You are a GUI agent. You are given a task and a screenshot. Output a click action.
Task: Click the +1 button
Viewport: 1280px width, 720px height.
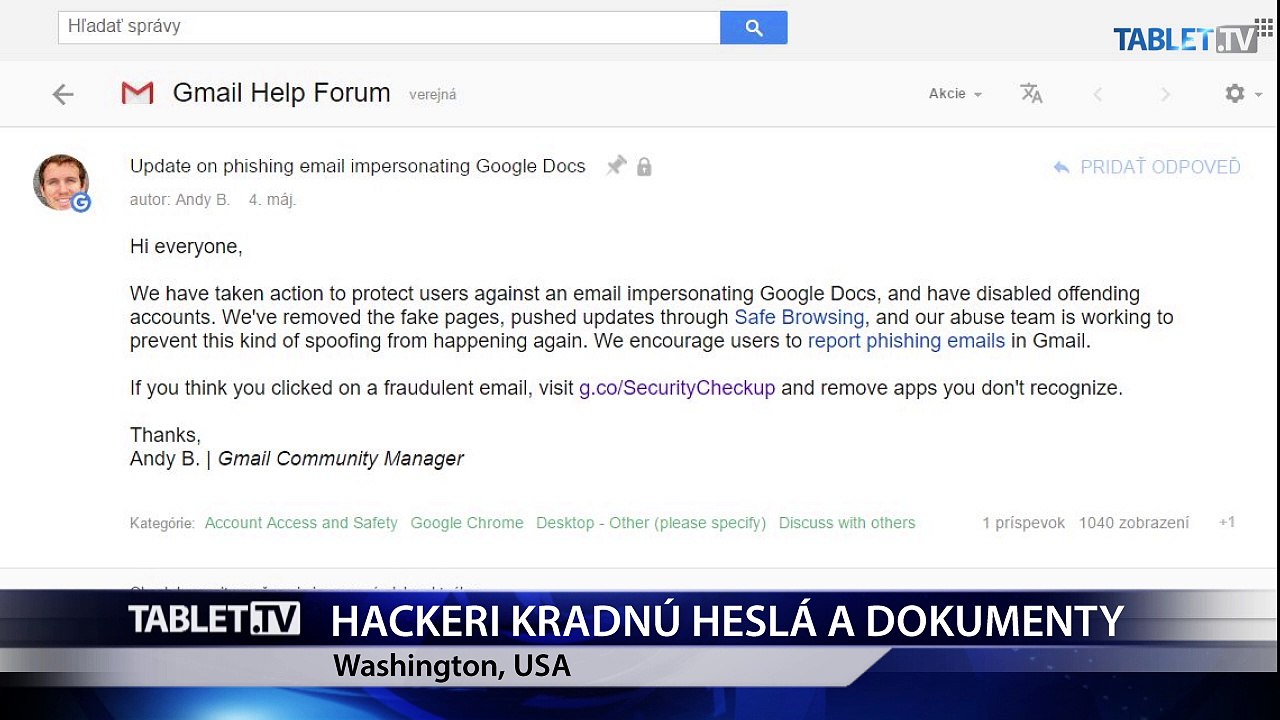pyautogui.click(x=1227, y=522)
